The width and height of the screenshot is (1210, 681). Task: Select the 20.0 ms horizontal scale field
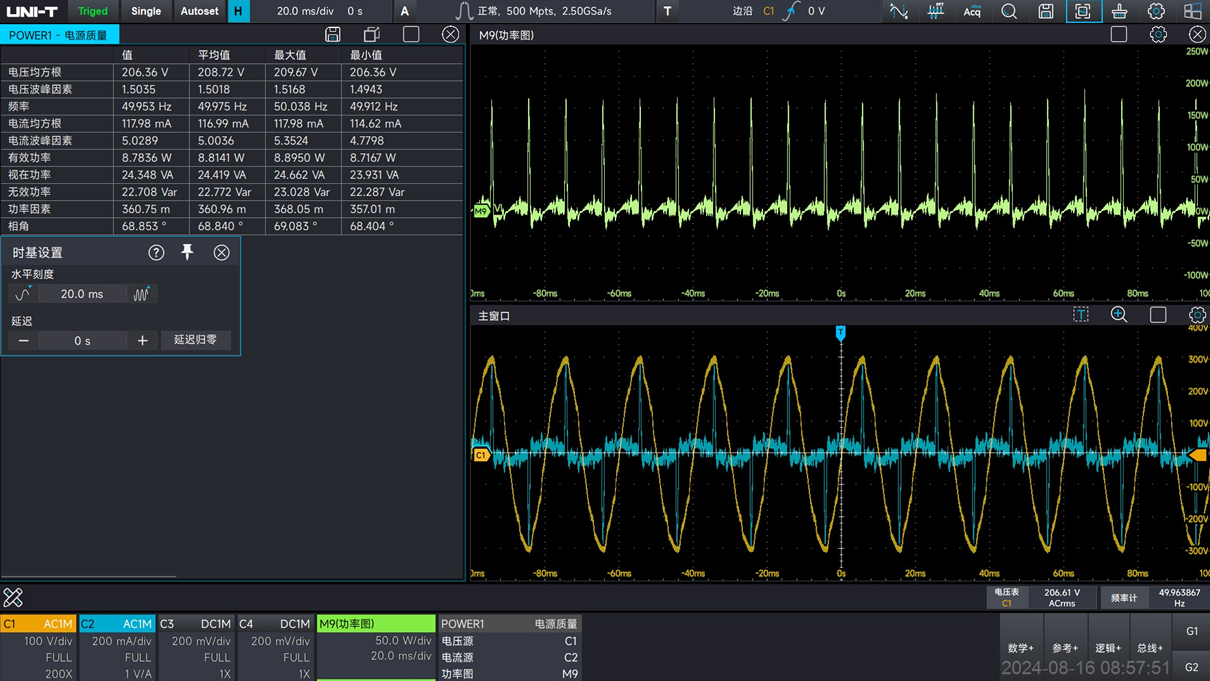coord(82,294)
